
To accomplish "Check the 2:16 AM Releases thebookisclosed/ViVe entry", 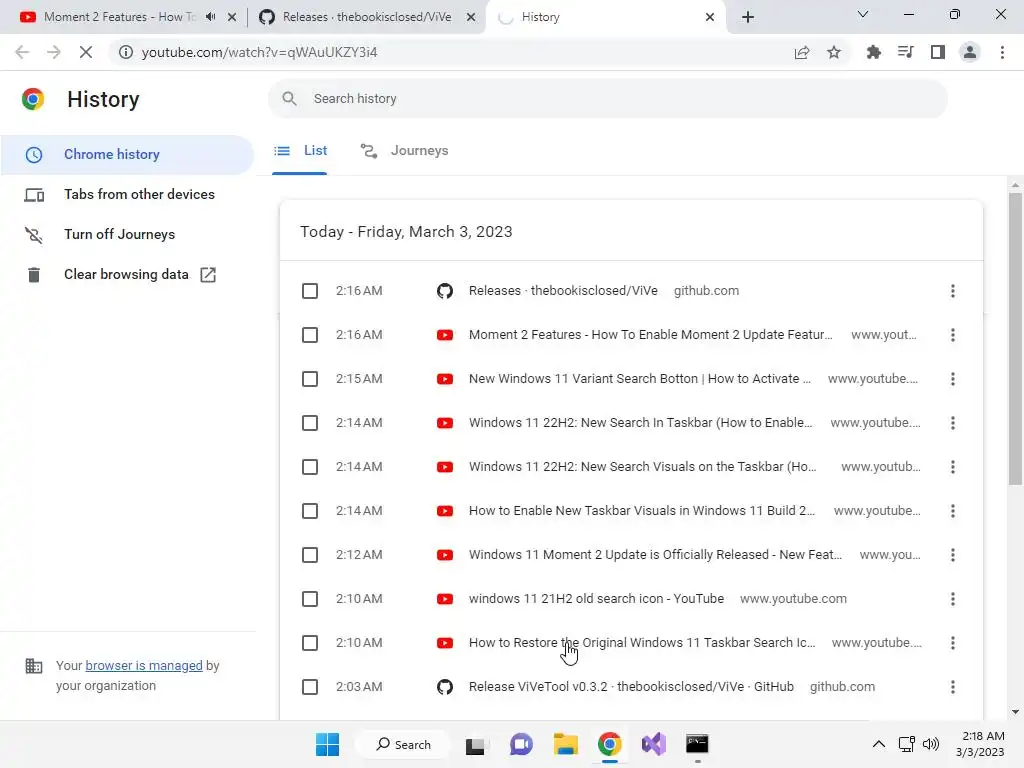I will coord(310,291).
